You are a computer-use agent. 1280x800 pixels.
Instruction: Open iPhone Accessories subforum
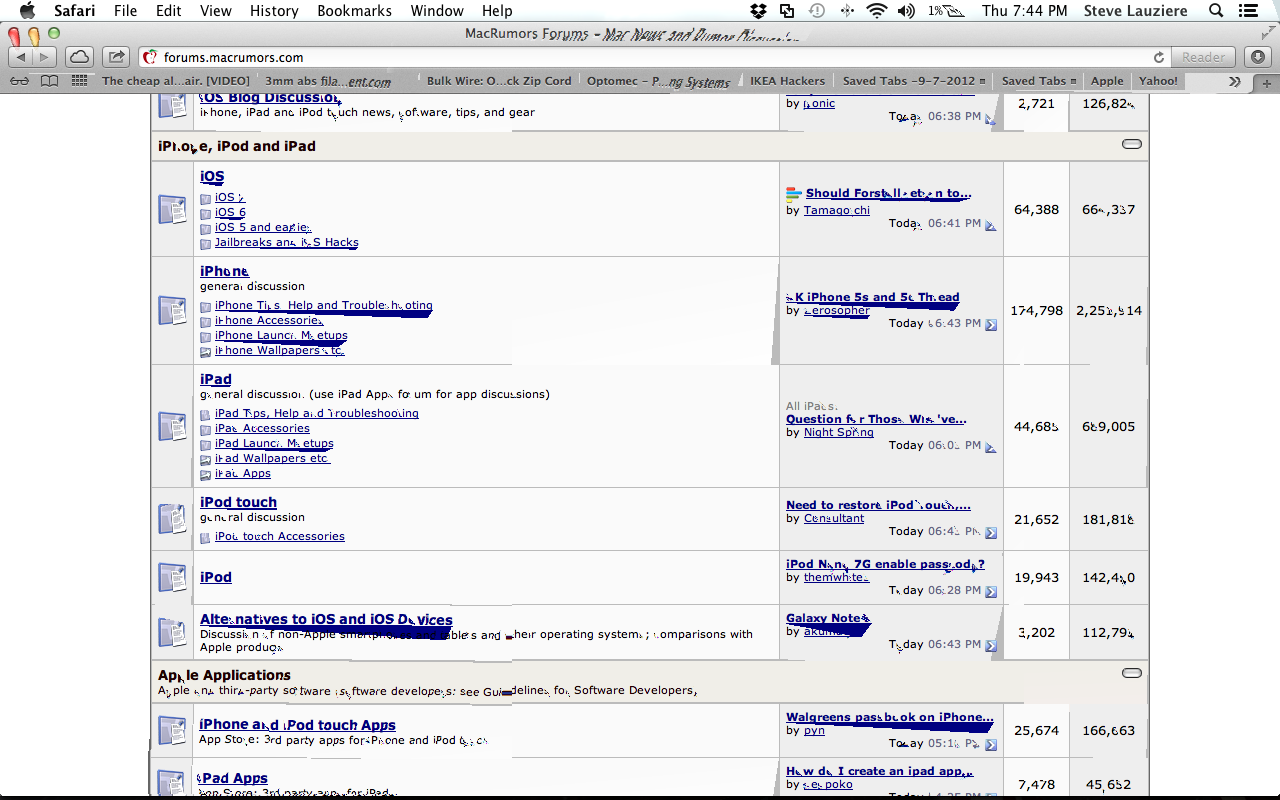(x=268, y=320)
